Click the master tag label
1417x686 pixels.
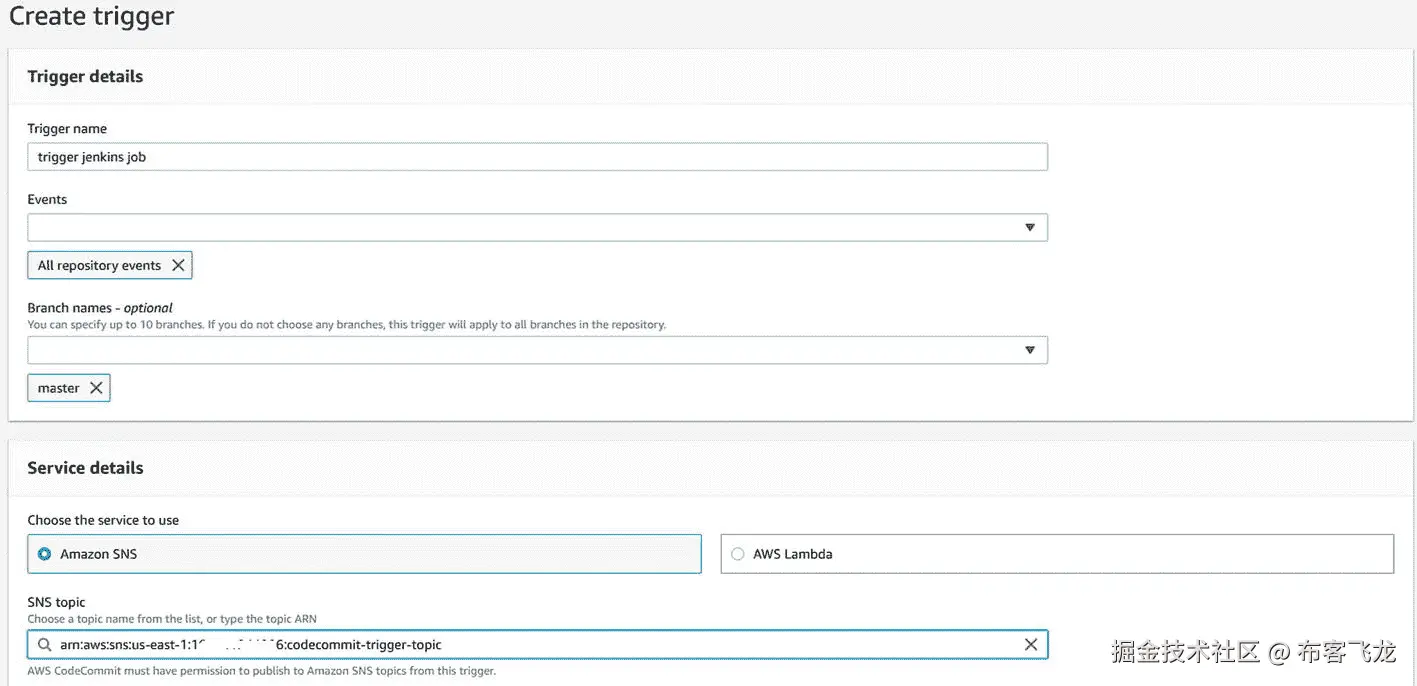pyautogui.click(x=58, y=388)
